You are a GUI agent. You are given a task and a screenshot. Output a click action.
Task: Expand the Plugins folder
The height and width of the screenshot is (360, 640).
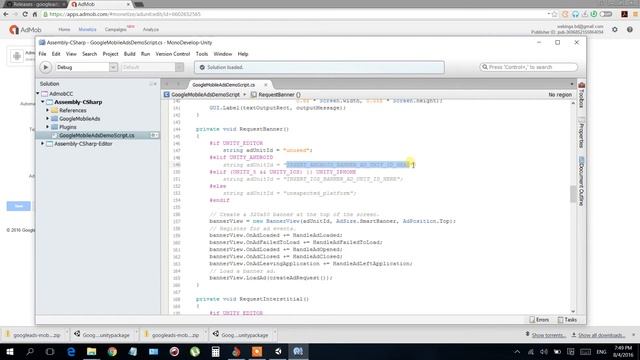tap(48, 127)
